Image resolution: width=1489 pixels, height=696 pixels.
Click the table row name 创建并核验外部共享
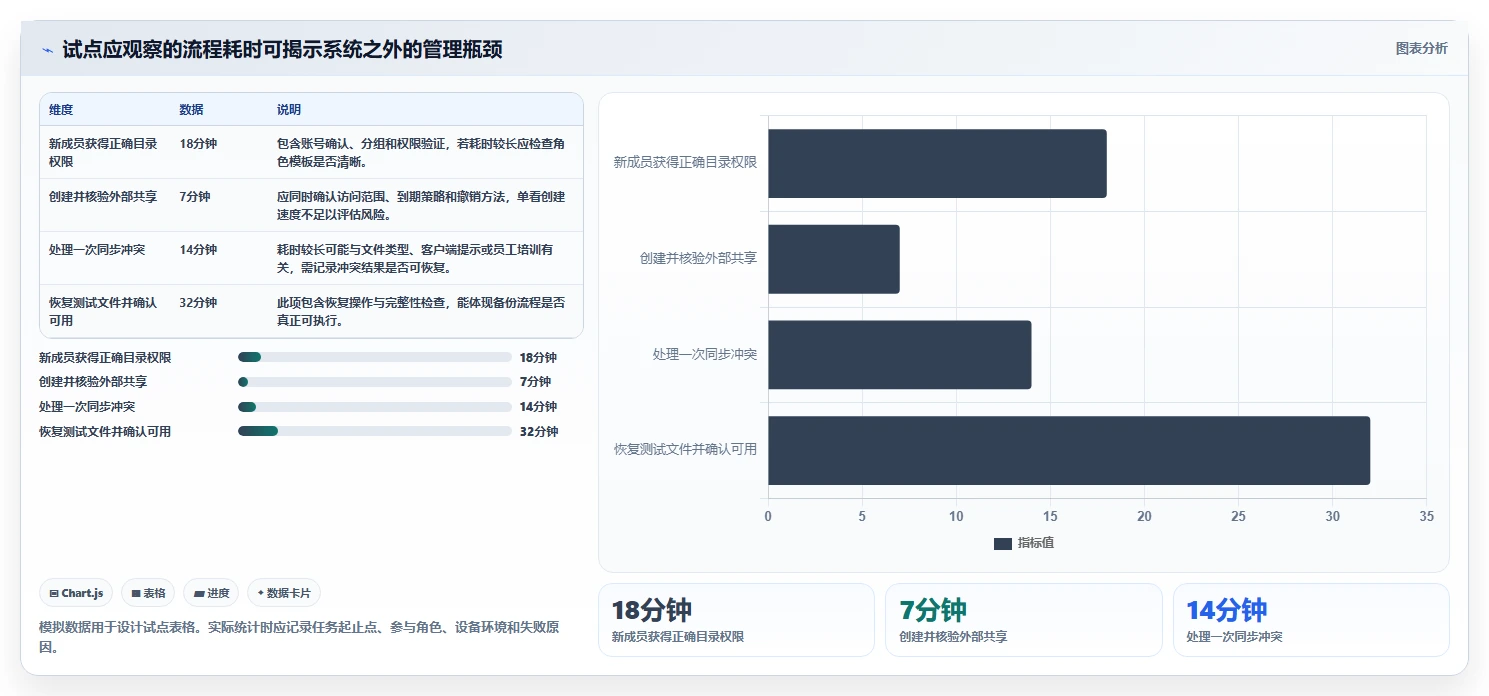(103, 197)
